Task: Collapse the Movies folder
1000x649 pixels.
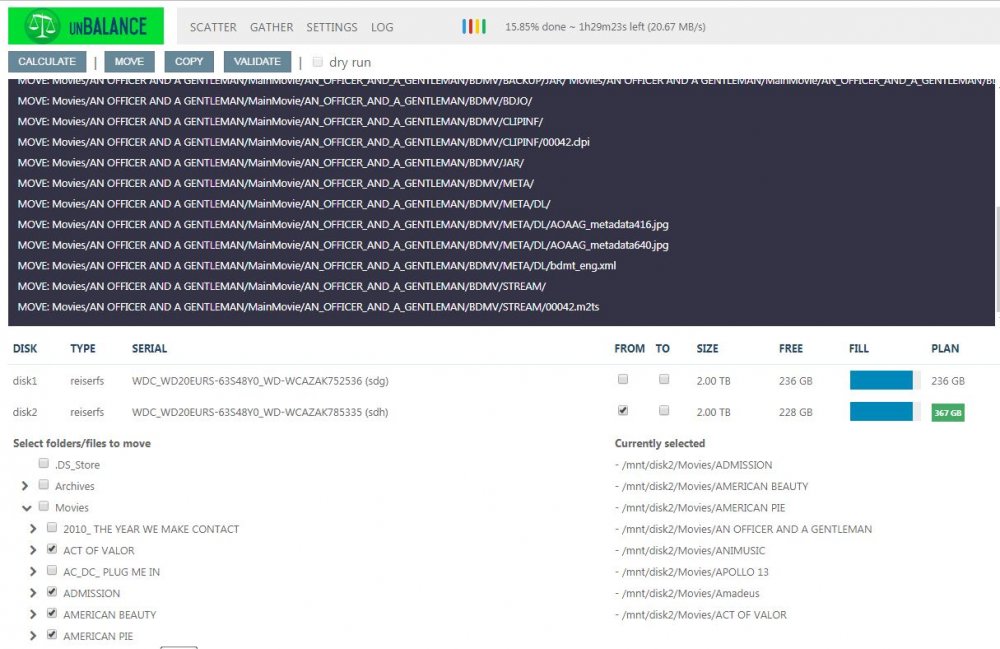Action: pos(26,508)
